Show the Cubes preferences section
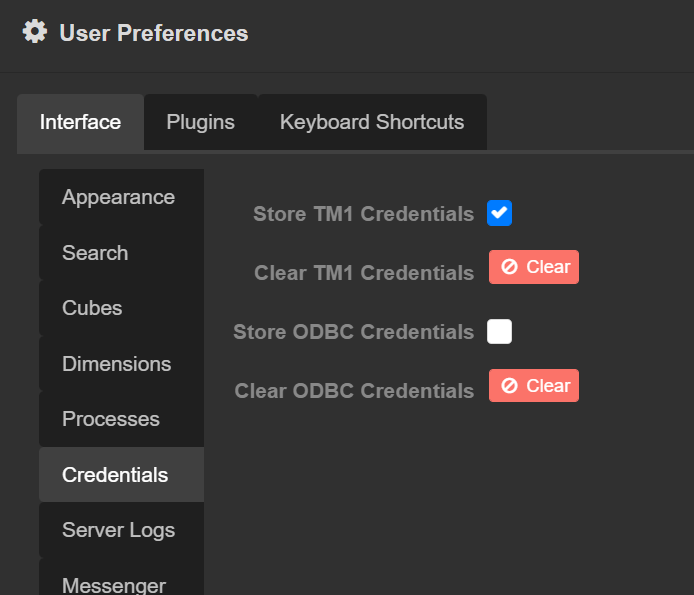Viewport: 694px width, 595px height. coord(92,308)
